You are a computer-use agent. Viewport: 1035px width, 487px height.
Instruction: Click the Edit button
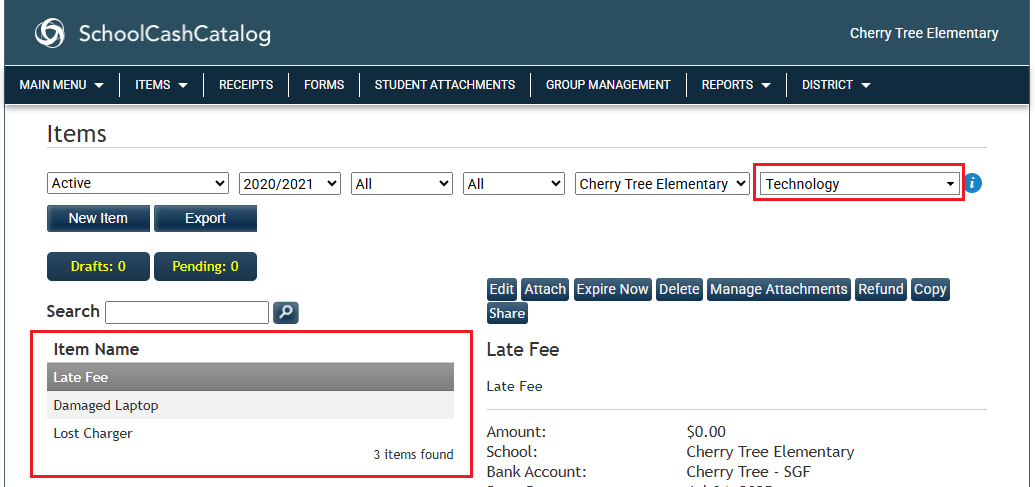(502, 289)
